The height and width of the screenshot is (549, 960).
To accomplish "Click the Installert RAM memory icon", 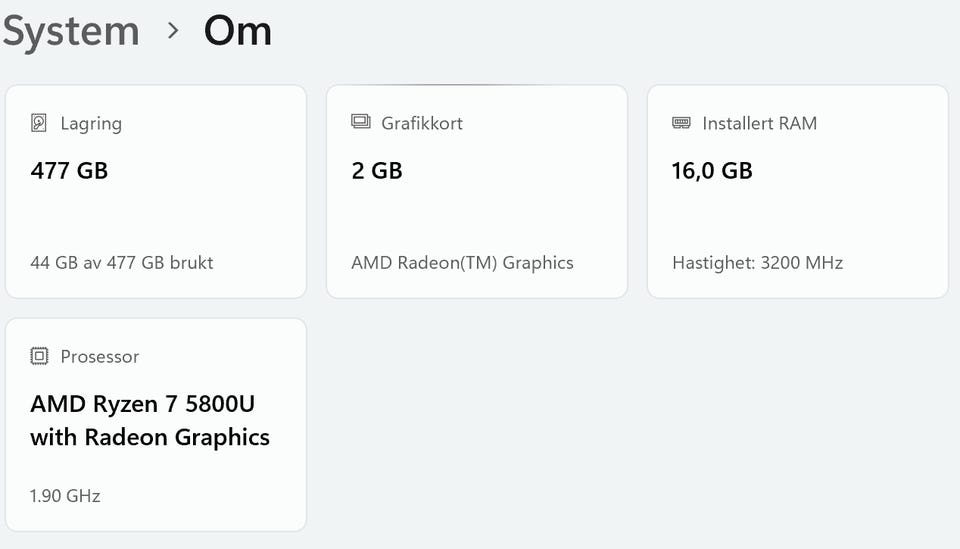I will [x=682, y=123].
